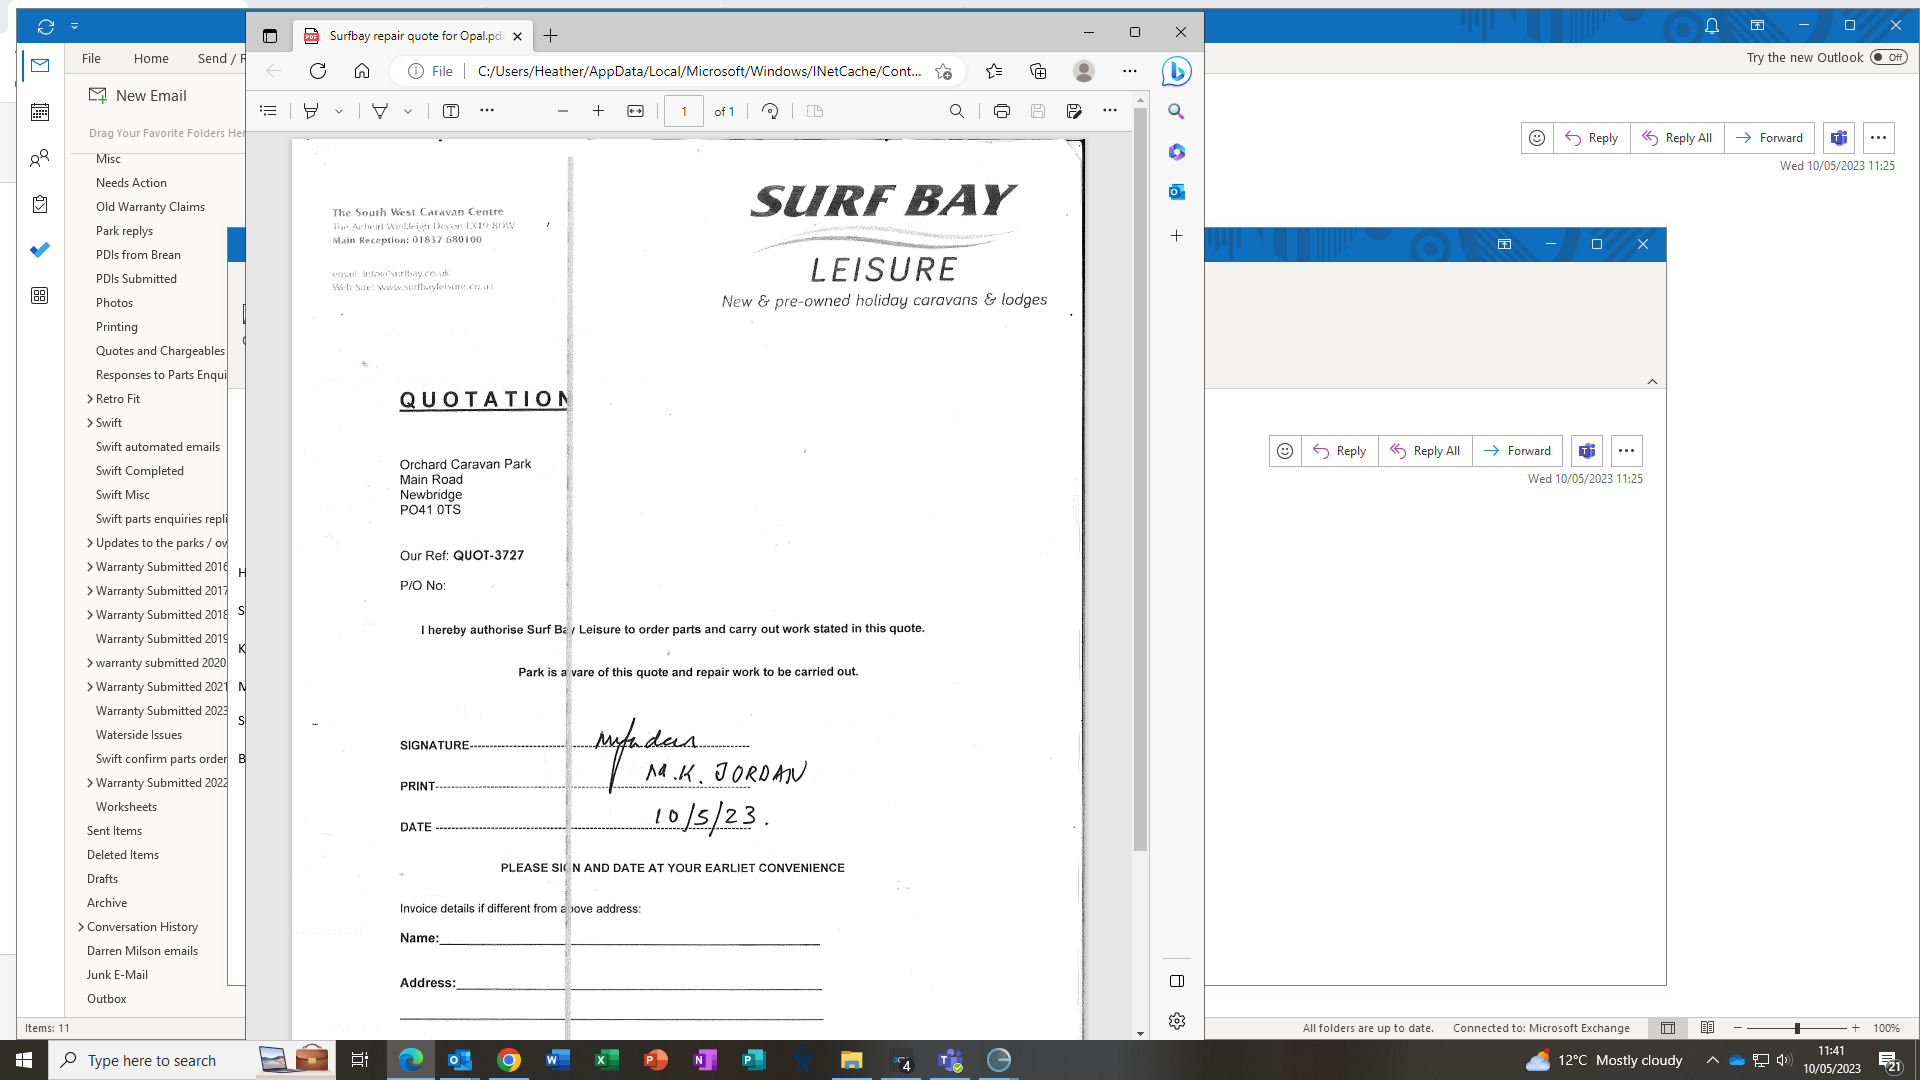The width and height of the screenshot is (1920, 1080).
Task: Click the zoom in plus button
Action: click(x=598, y=111)
